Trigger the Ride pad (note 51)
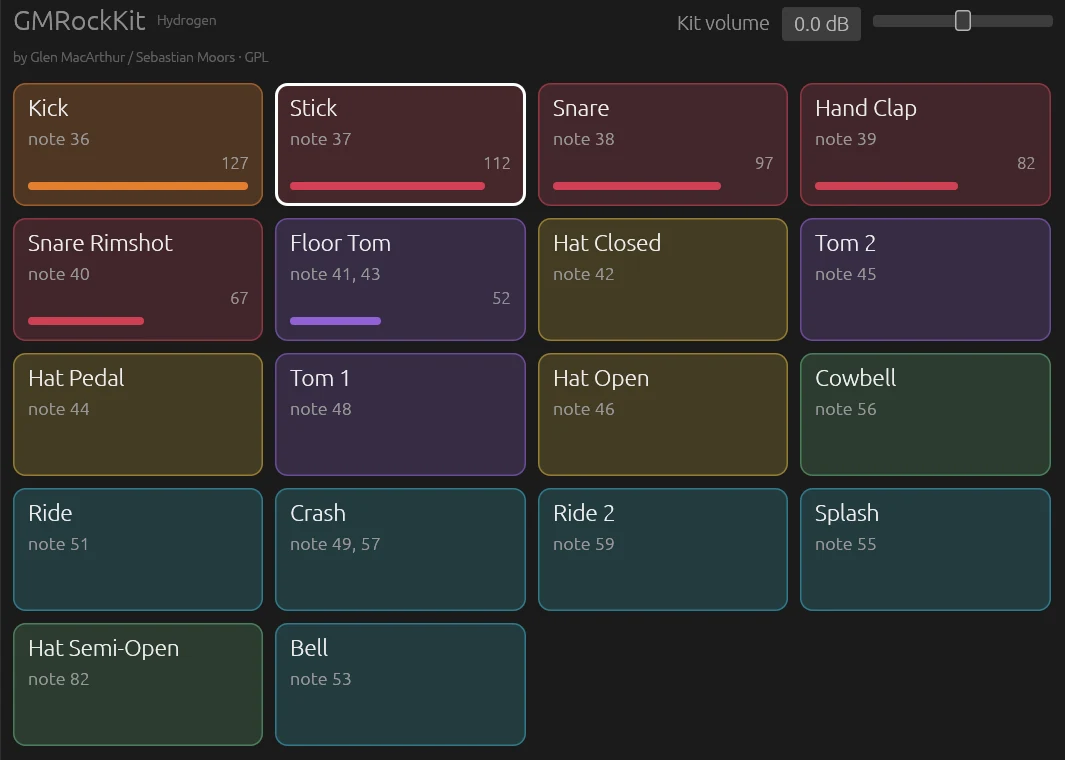 coord(138,549)
